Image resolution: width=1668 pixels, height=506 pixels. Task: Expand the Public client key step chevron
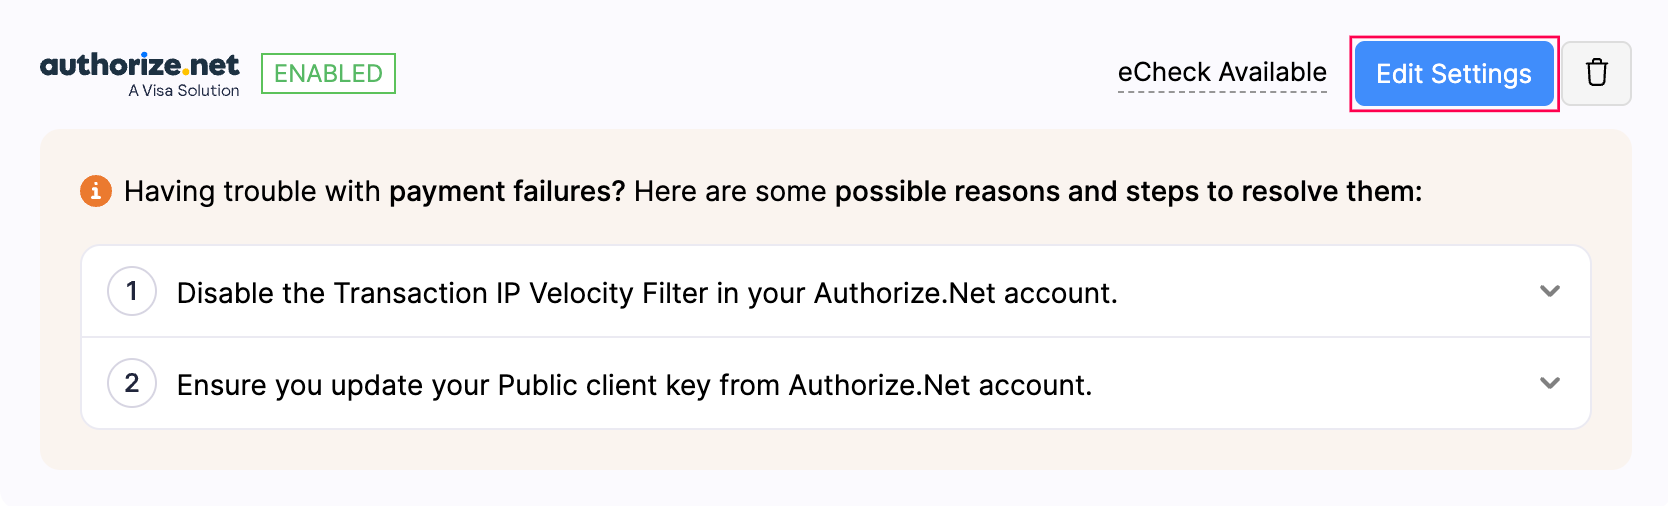1550,383
